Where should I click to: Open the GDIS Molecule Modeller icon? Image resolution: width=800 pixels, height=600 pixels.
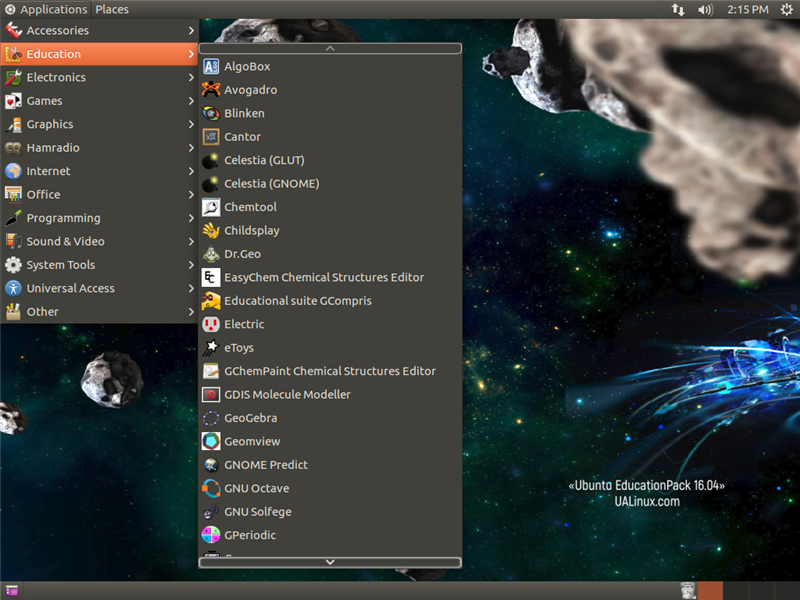tap(211, 395)
